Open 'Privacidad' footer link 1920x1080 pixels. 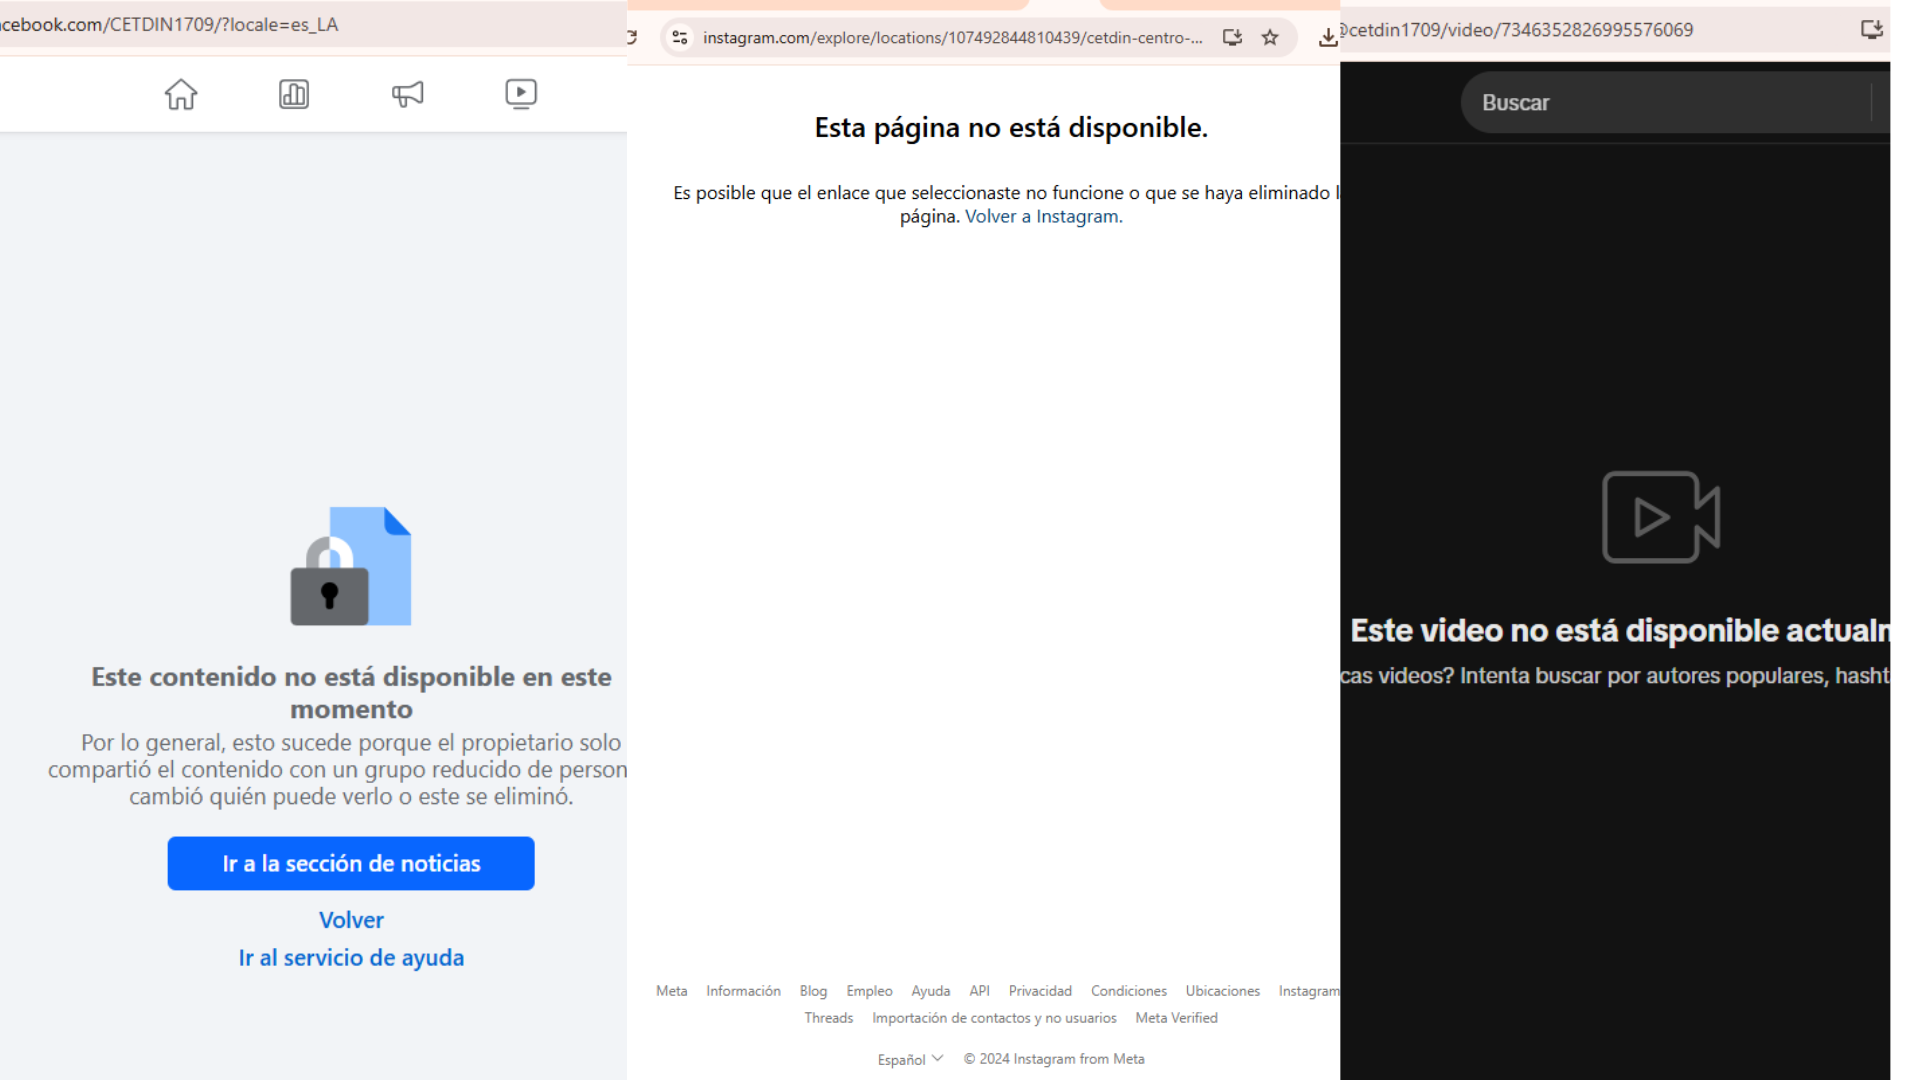1040,991
